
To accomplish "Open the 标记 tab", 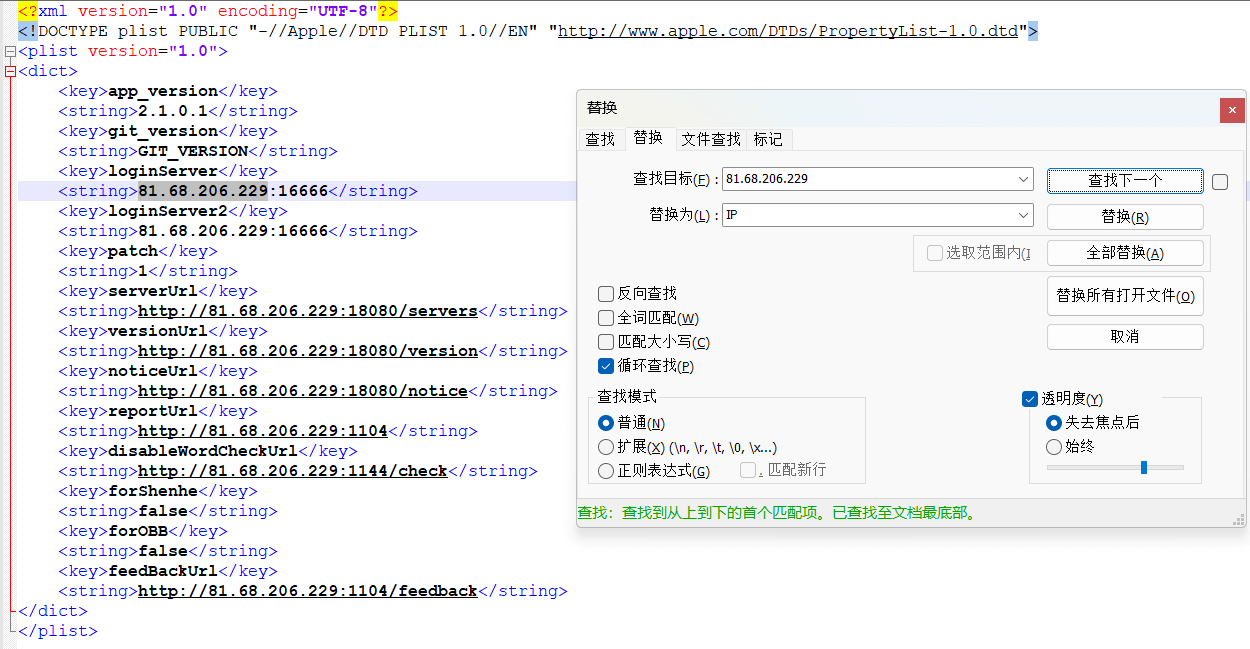I will pos(768,139).
